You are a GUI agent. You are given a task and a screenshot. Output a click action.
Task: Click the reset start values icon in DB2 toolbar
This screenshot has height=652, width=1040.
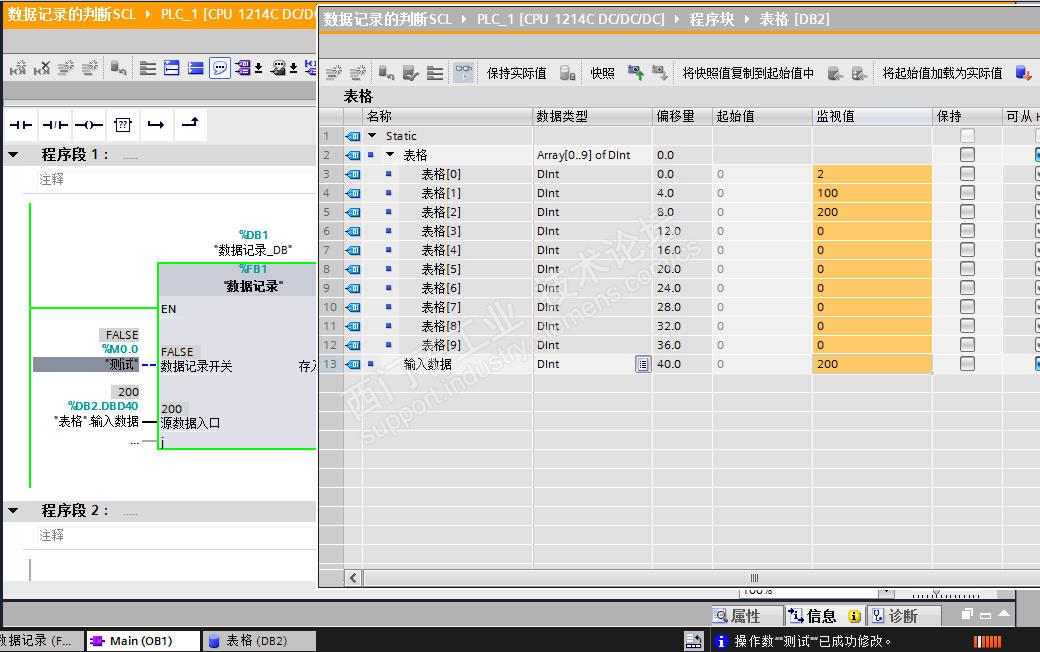387,73
